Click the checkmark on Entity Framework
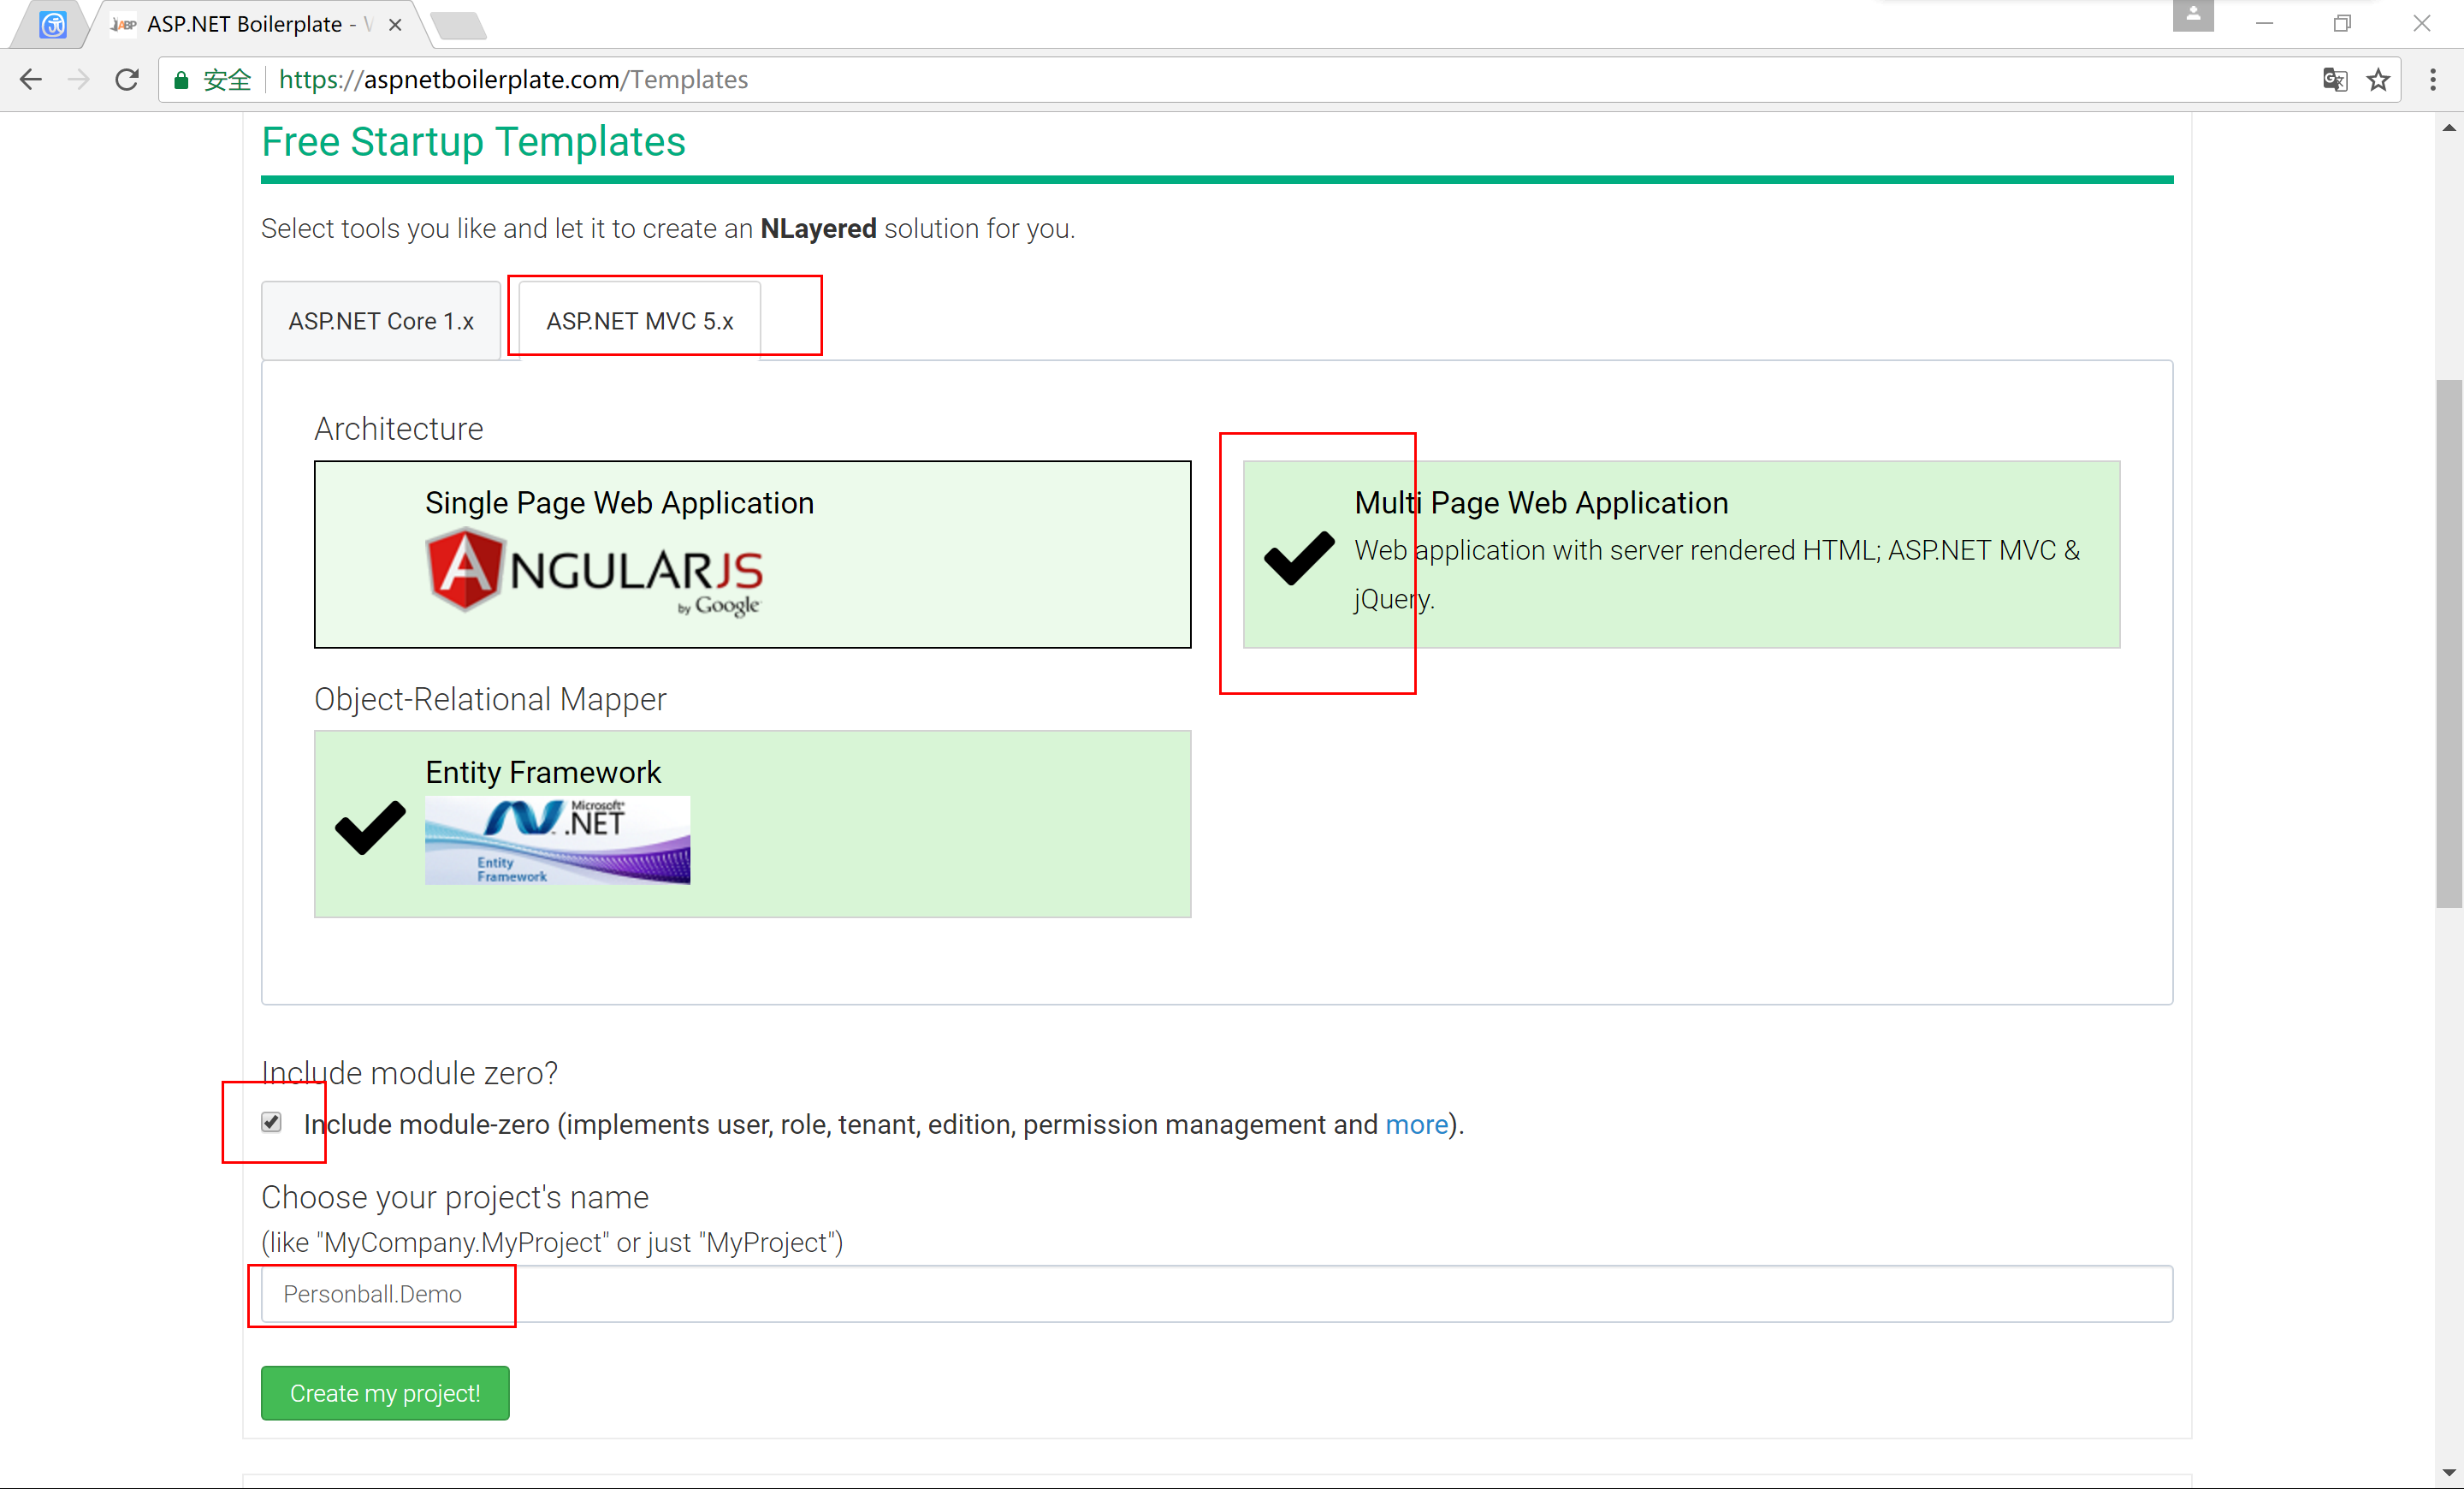2464x1489 pixels. point(370,827)
